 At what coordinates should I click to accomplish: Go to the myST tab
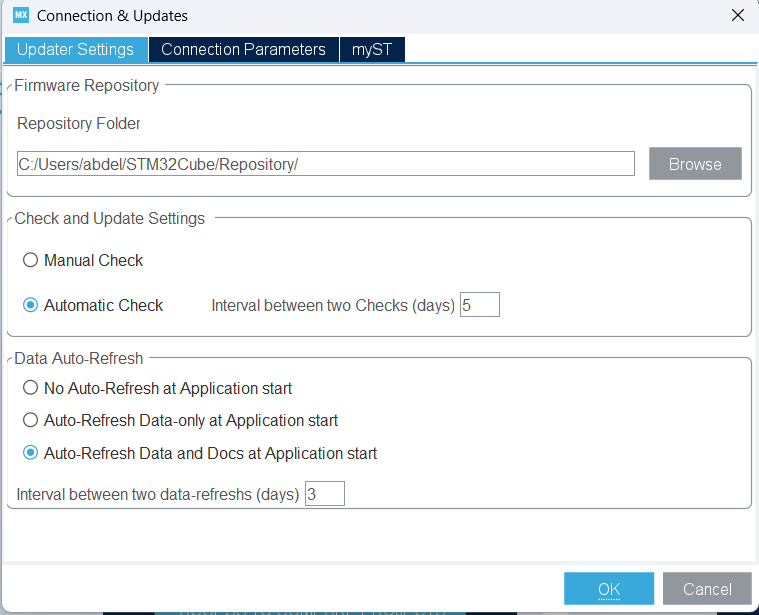point(372,49)
